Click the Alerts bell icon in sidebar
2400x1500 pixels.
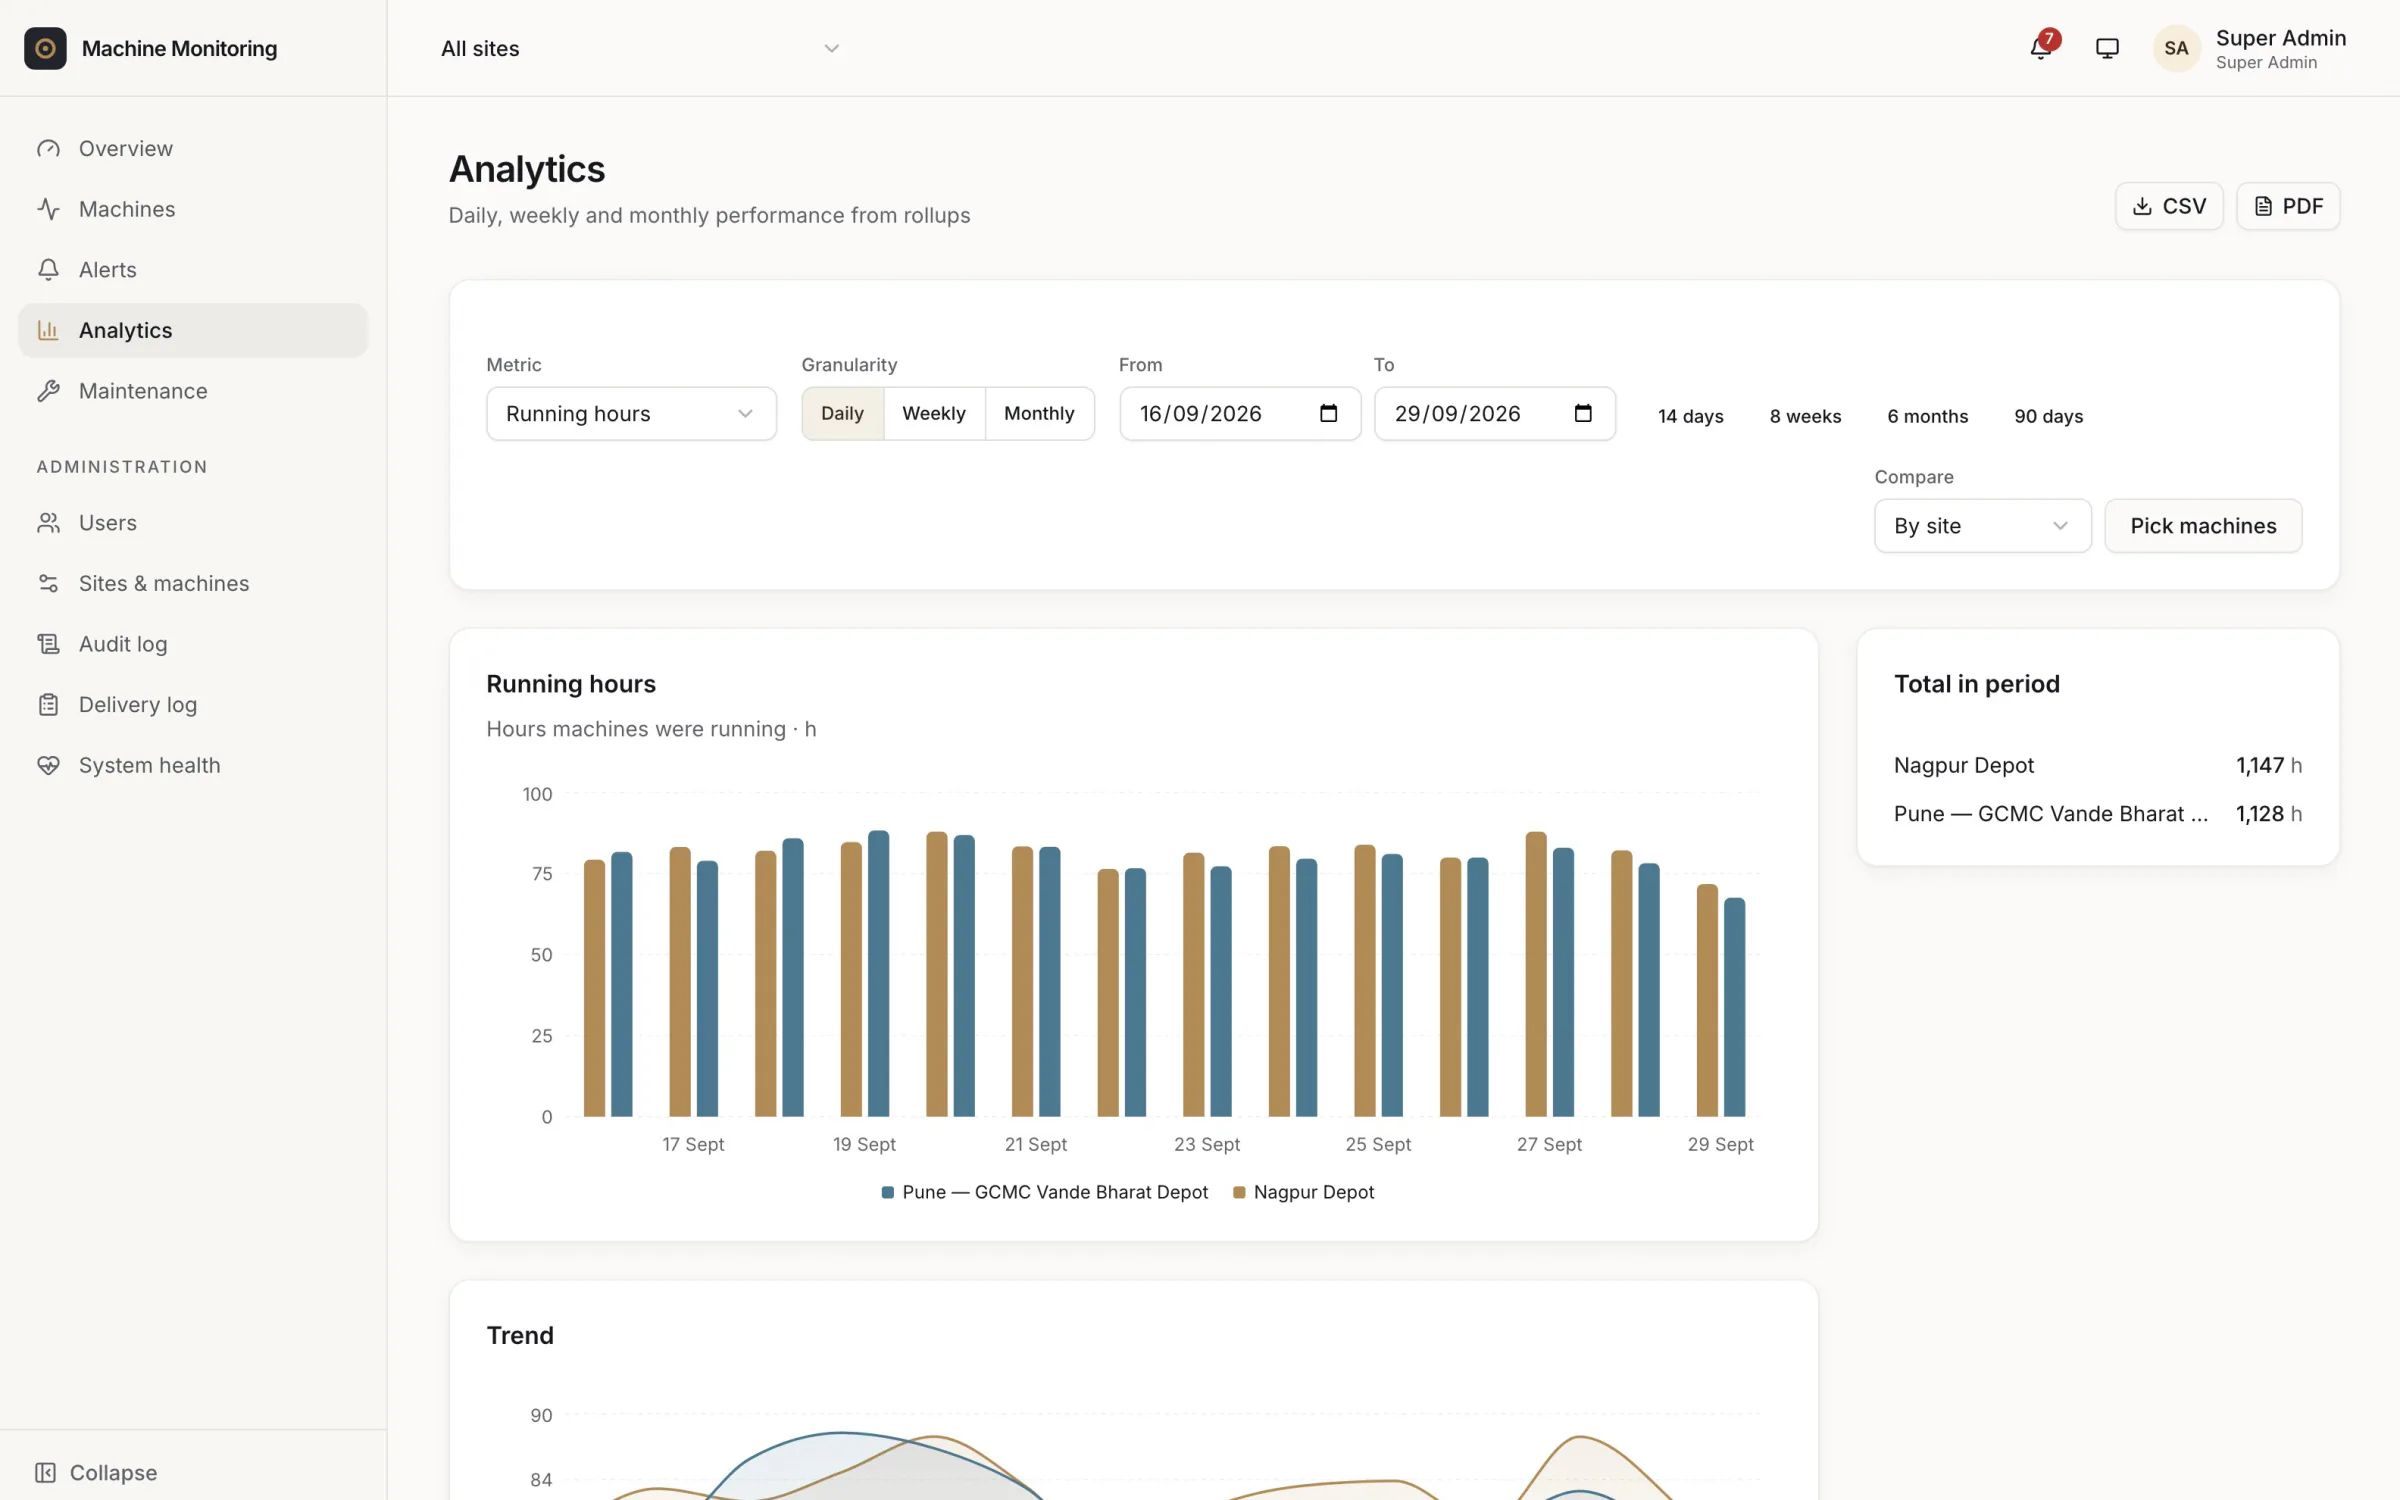point(48,270)
